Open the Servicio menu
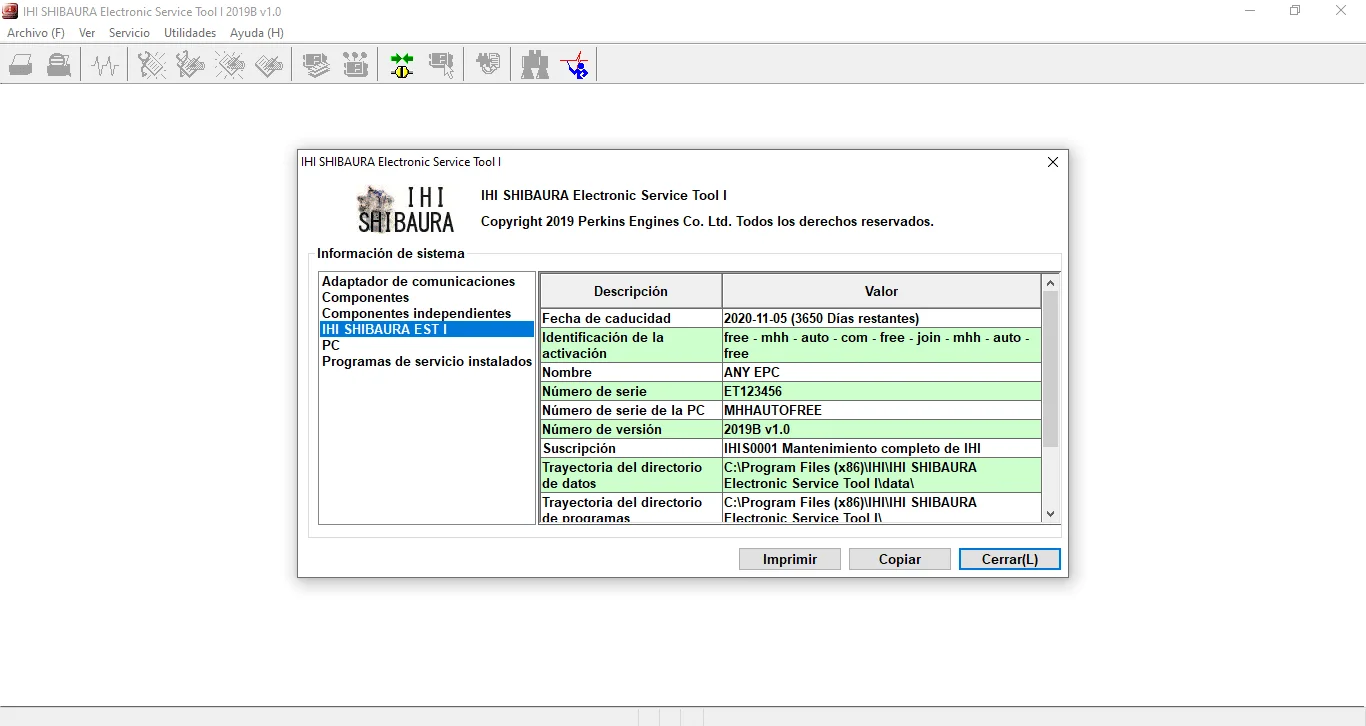This screenshot has width=1366, height=726. pos(129,33)
